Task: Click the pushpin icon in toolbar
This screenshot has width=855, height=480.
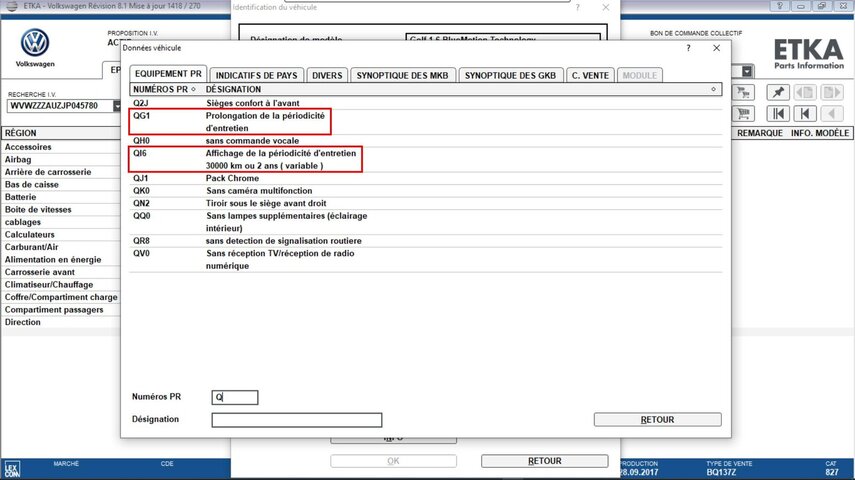Action: 778,92
